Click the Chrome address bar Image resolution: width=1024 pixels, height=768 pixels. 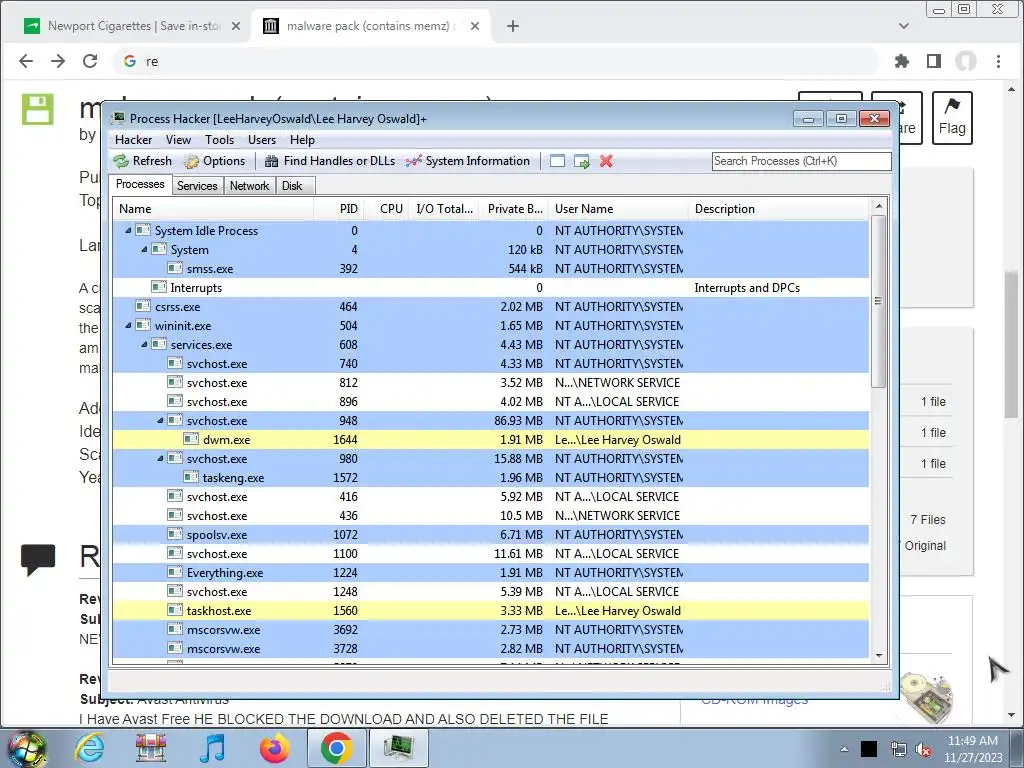coord(496,61)
